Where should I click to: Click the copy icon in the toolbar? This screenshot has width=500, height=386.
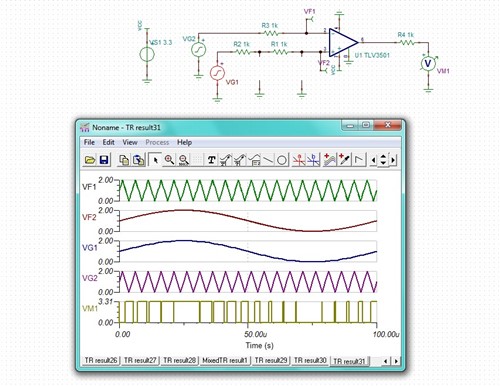[x=124, y=160]
